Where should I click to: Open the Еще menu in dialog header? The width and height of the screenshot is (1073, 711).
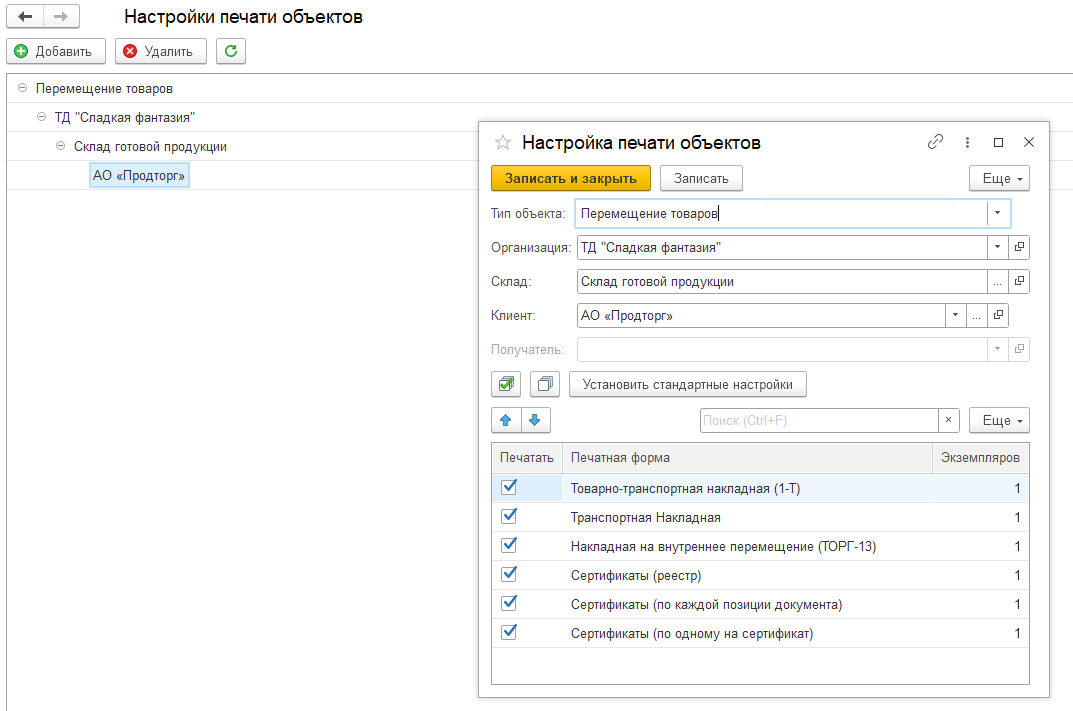(x=998, y=178)
